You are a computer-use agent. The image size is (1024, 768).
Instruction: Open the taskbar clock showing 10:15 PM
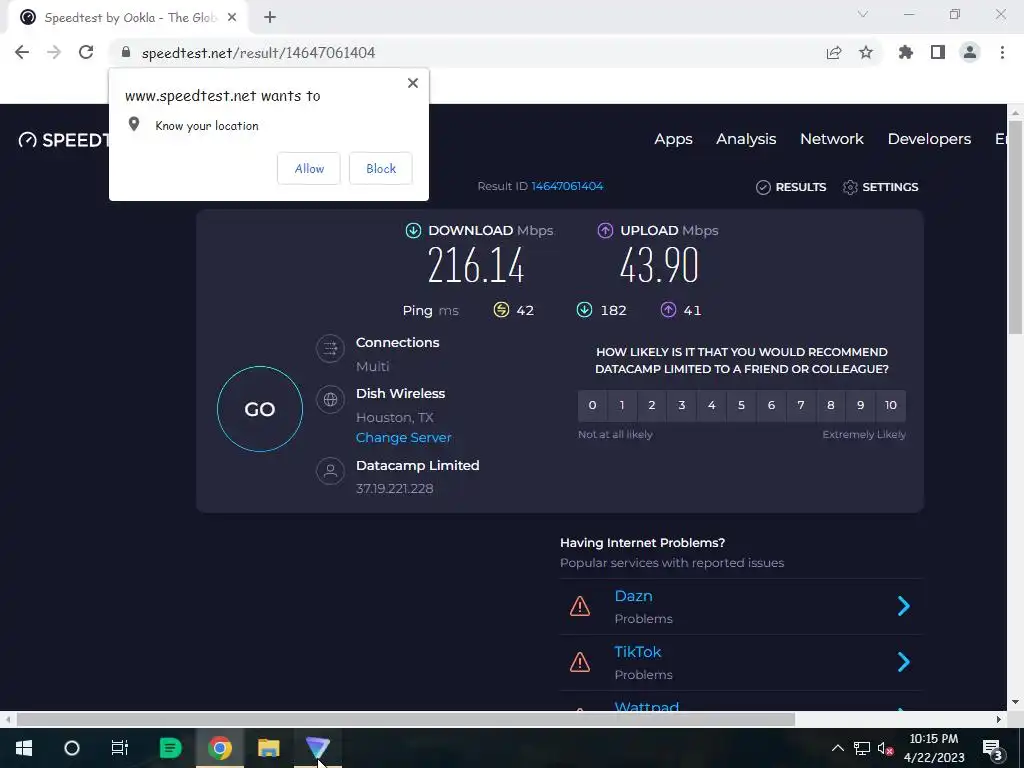point(934,748)
